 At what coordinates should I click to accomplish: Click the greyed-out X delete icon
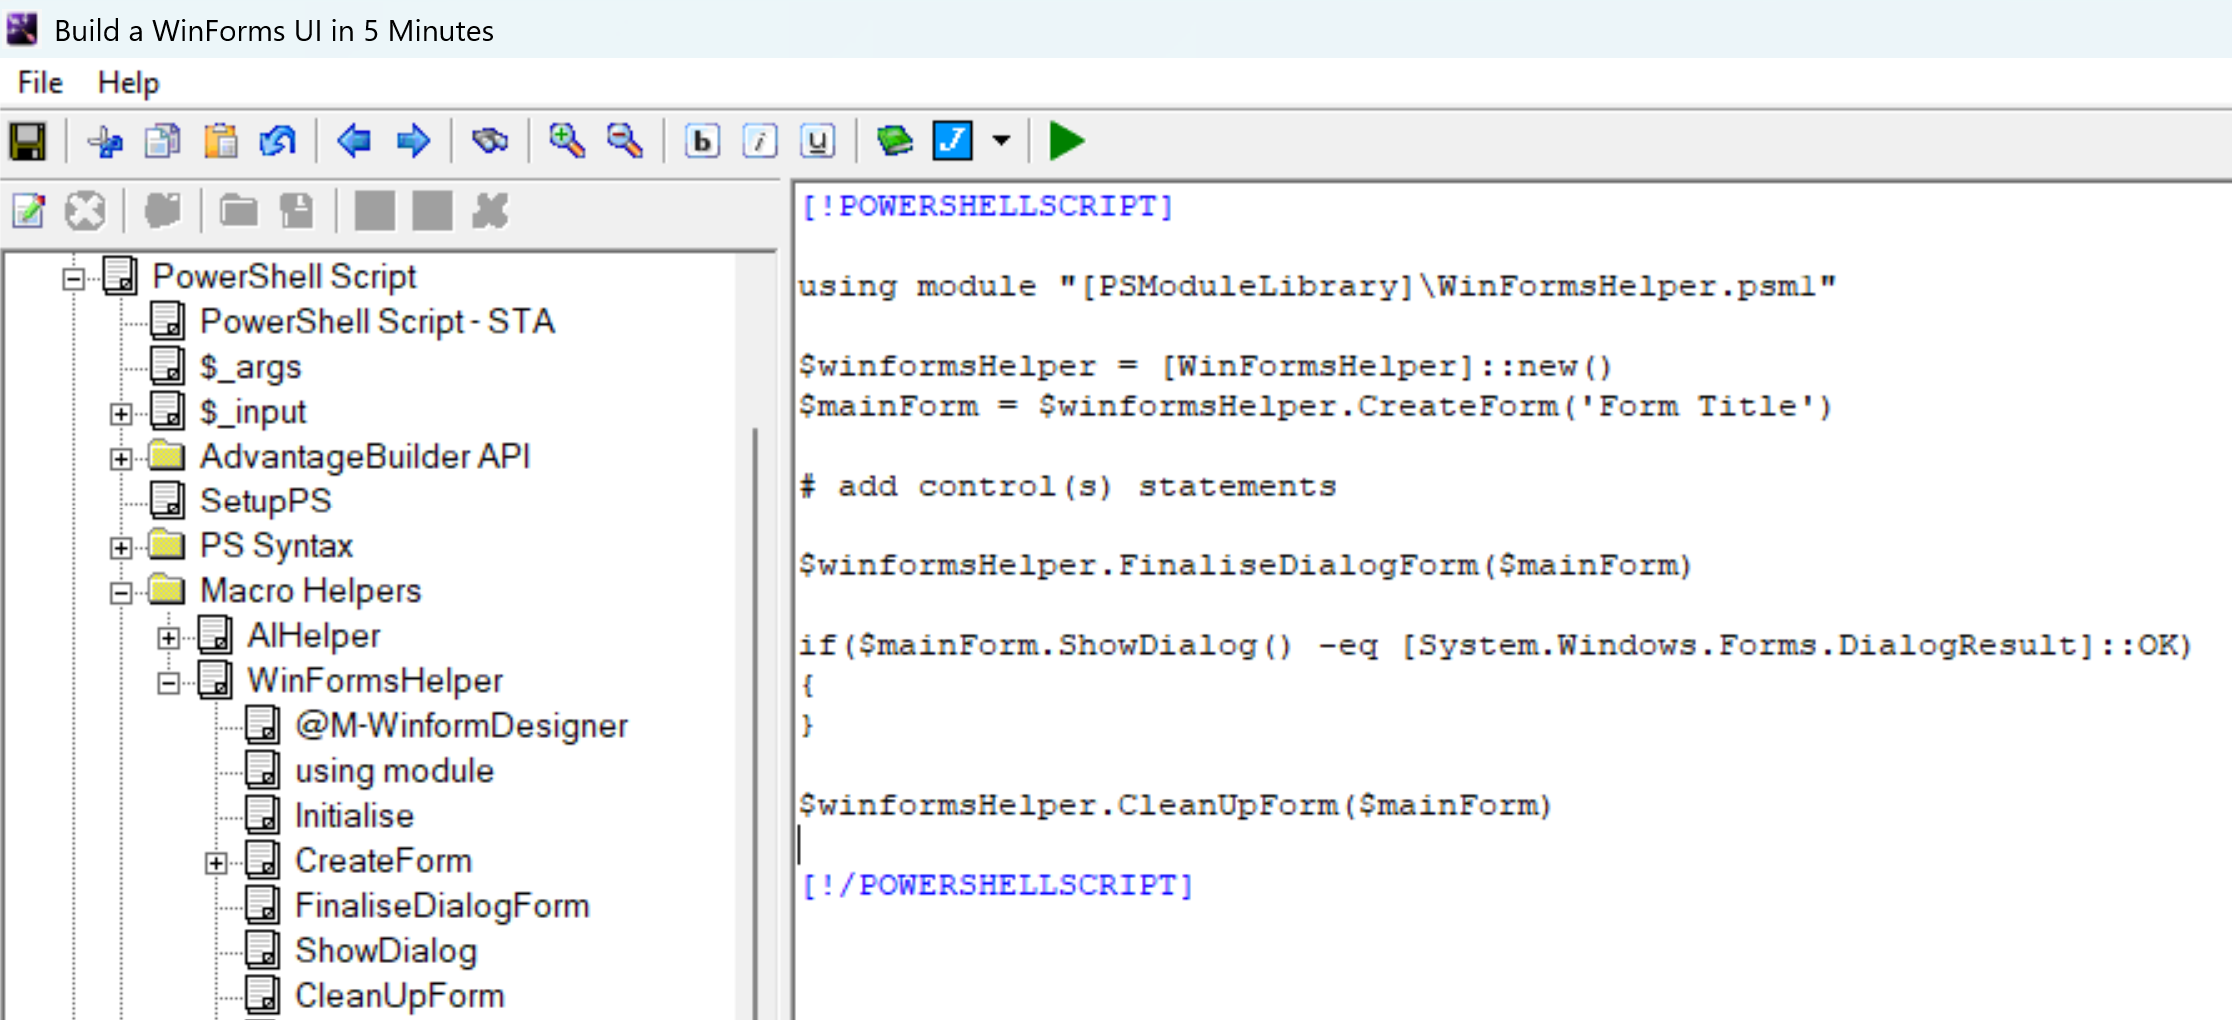[x=490, y=211]
